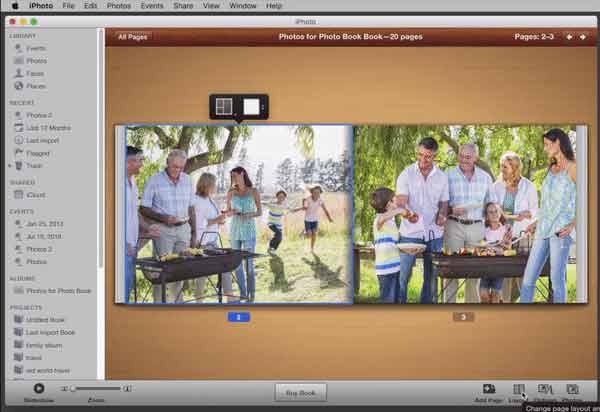Click the Buy Book button

(301, 393)
